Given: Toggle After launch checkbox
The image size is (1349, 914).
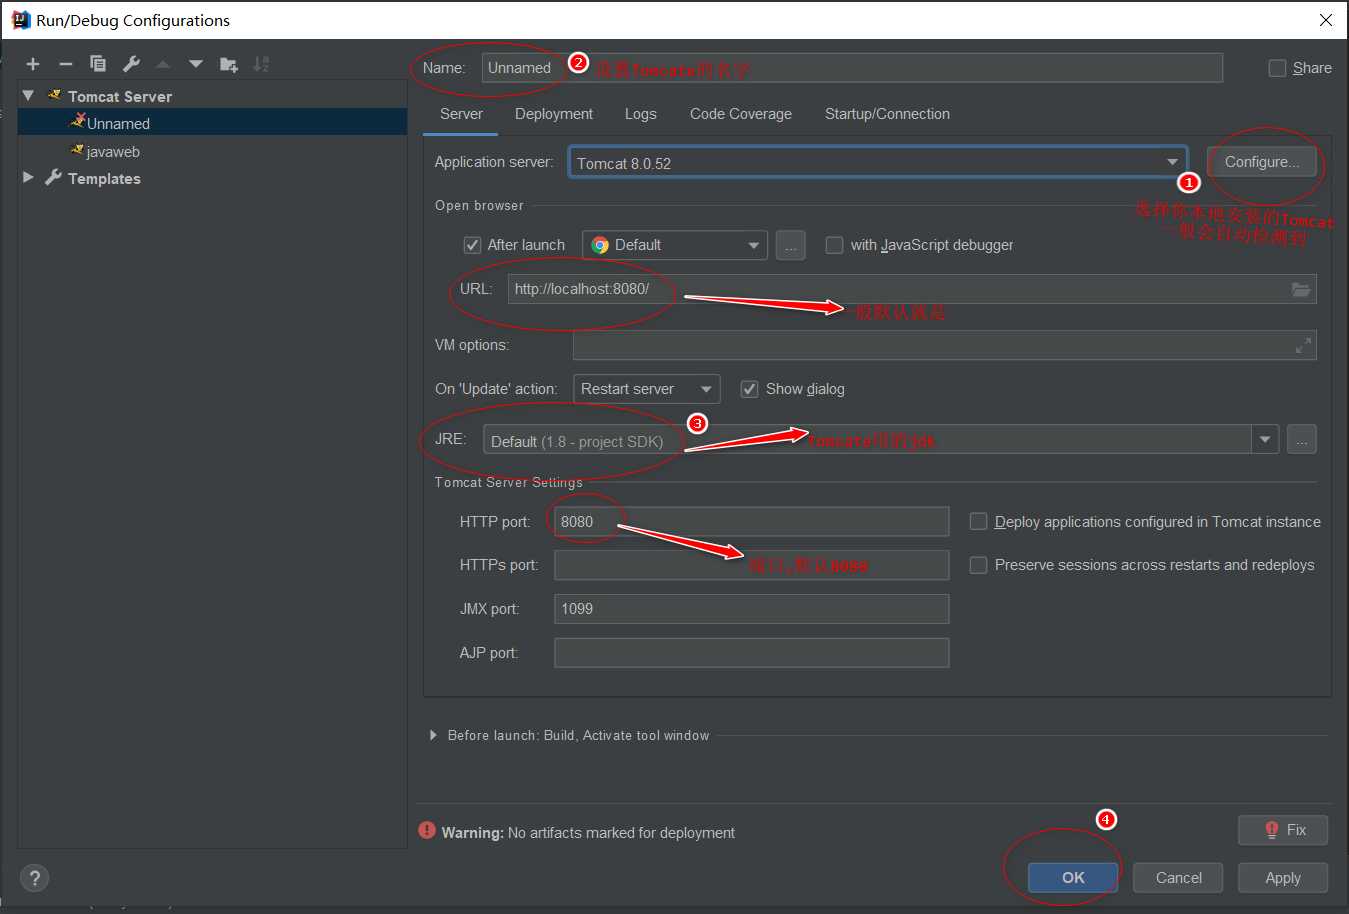Looking at the screenshot, I should (x=473, y=245).
